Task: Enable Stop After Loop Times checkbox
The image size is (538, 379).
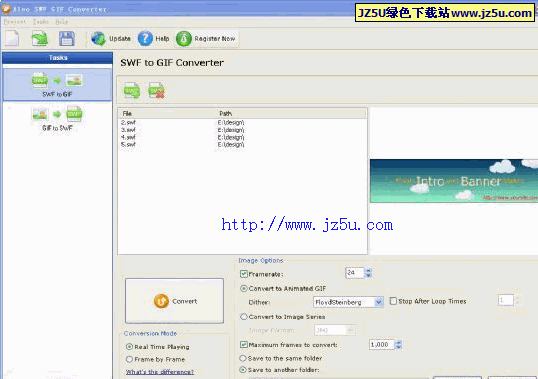Action: coord(393,301)
